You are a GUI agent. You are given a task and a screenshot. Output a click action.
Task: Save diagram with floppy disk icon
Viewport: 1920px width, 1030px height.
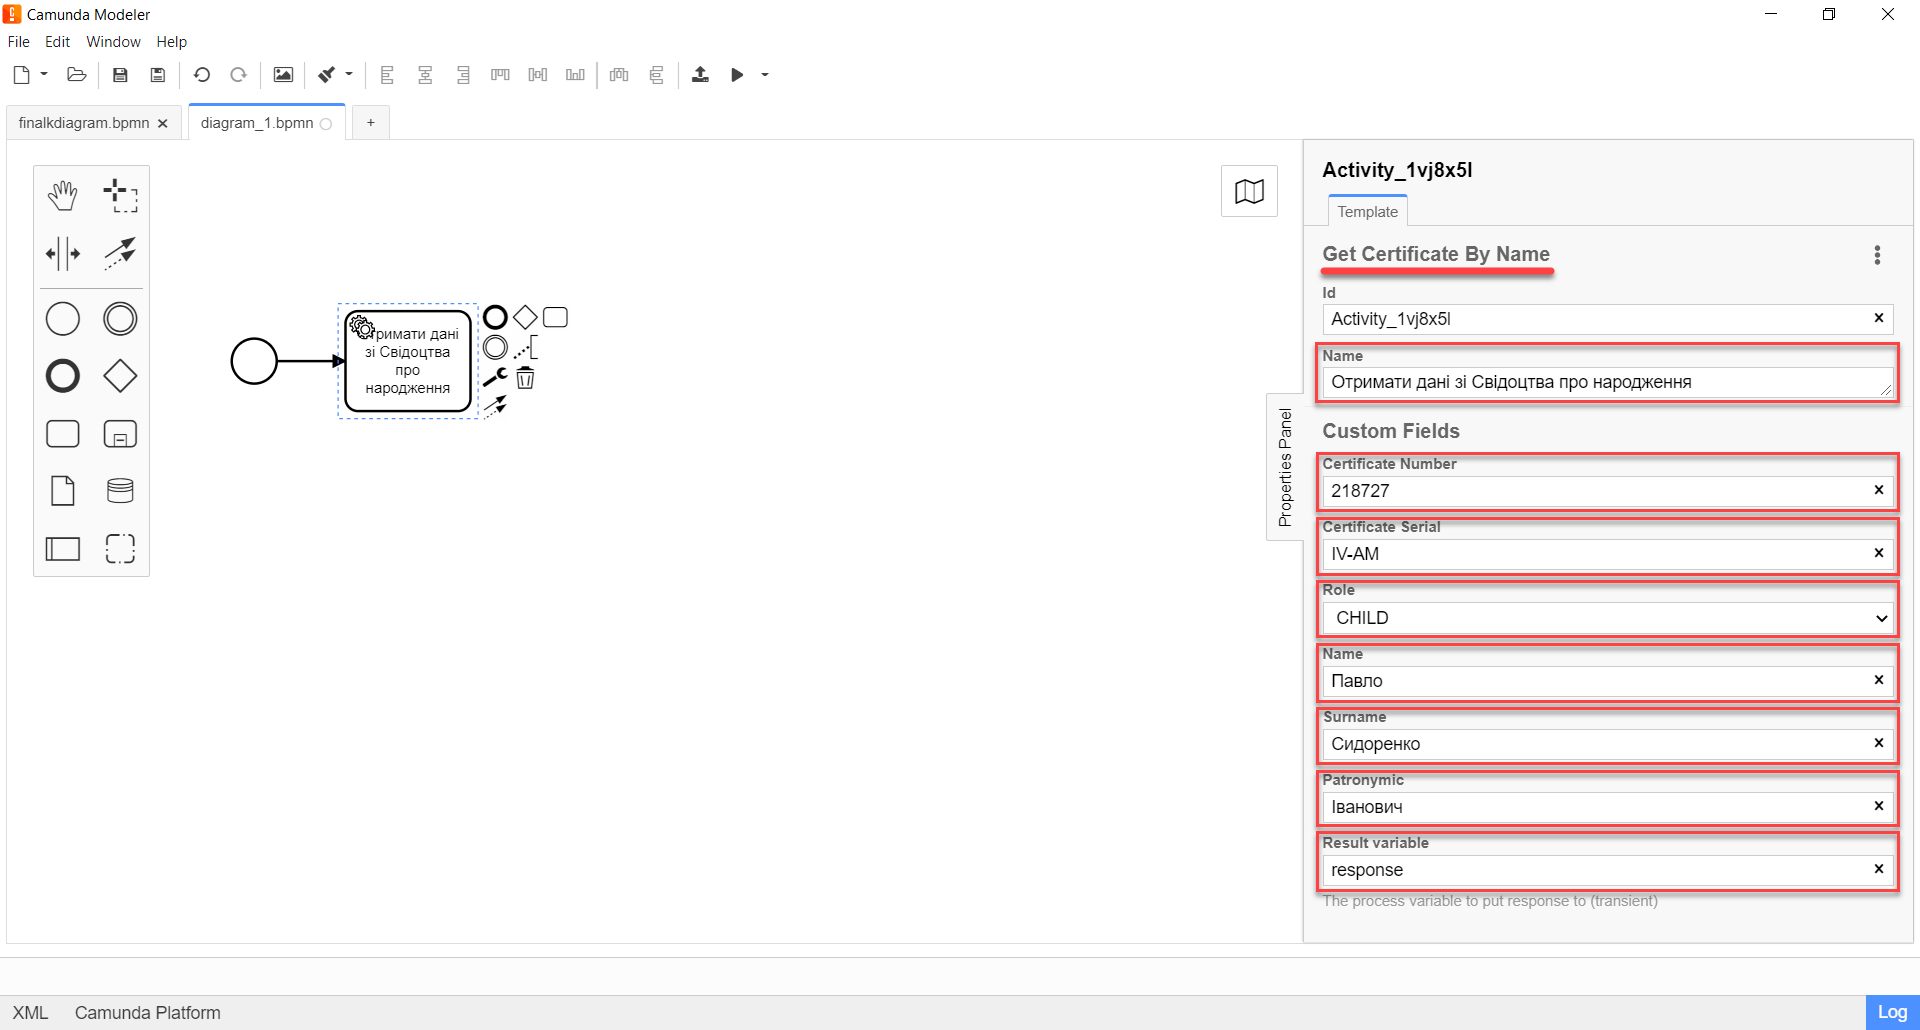pyautogui.click(x=120, y=74)
